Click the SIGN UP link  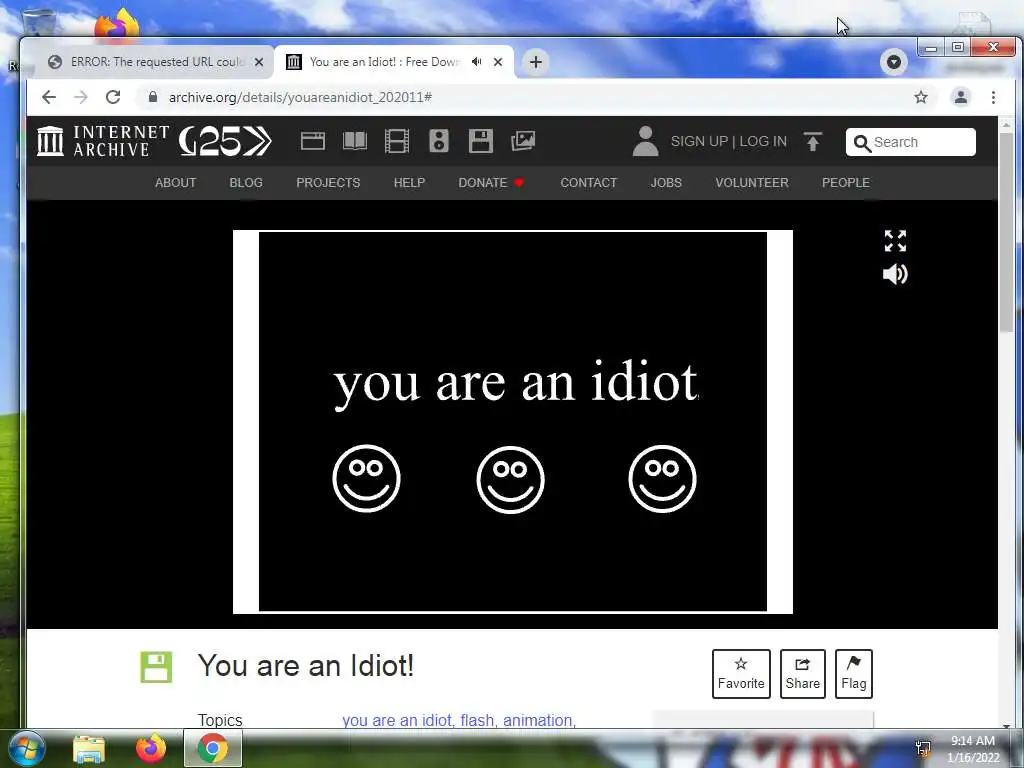(x=699, y=142)
